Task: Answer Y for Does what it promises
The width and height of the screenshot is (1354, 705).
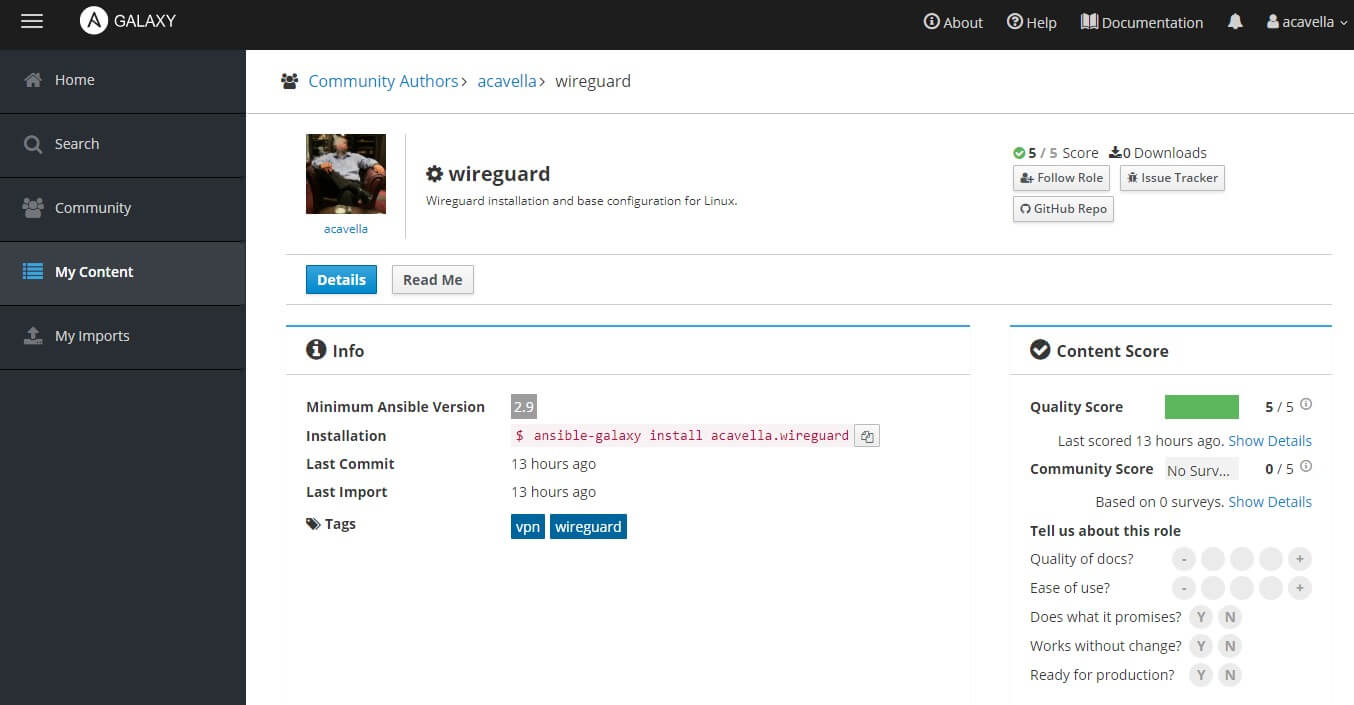Action: point(1201,617)
